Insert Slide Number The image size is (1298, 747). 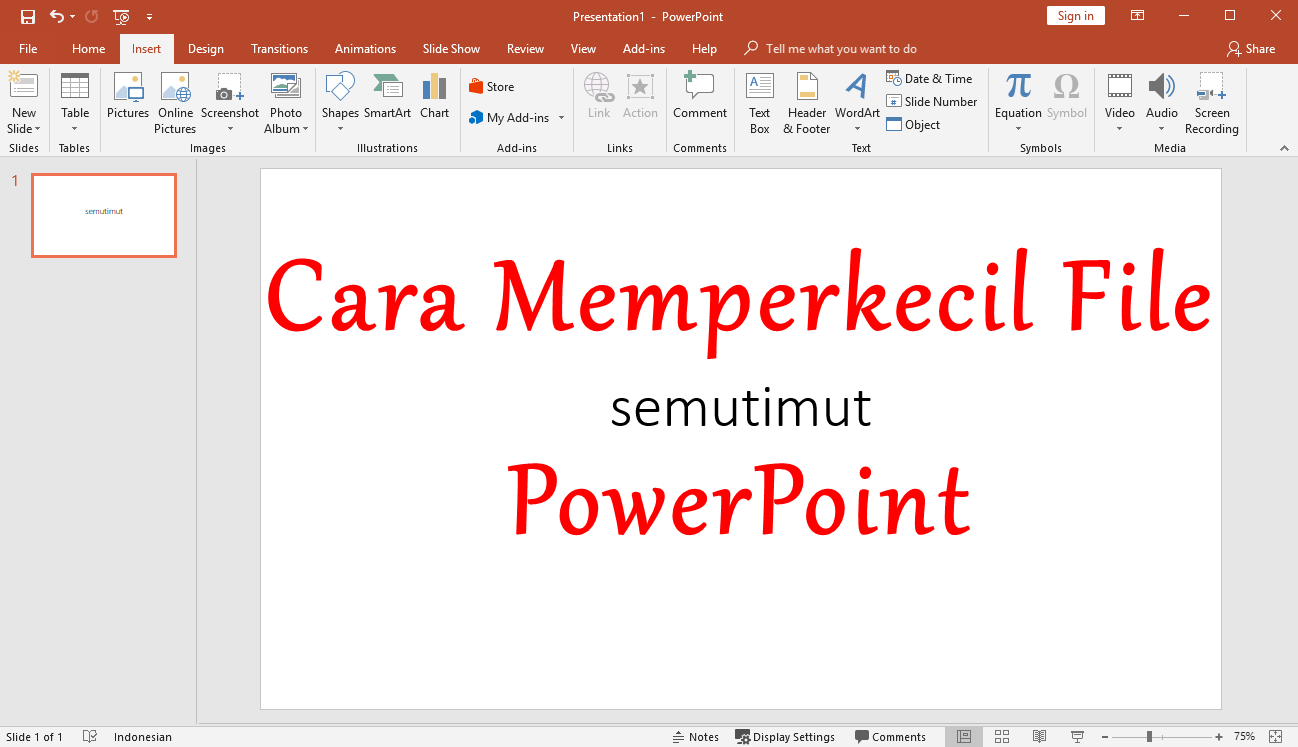pyautogui.click(x=931, y=101)
